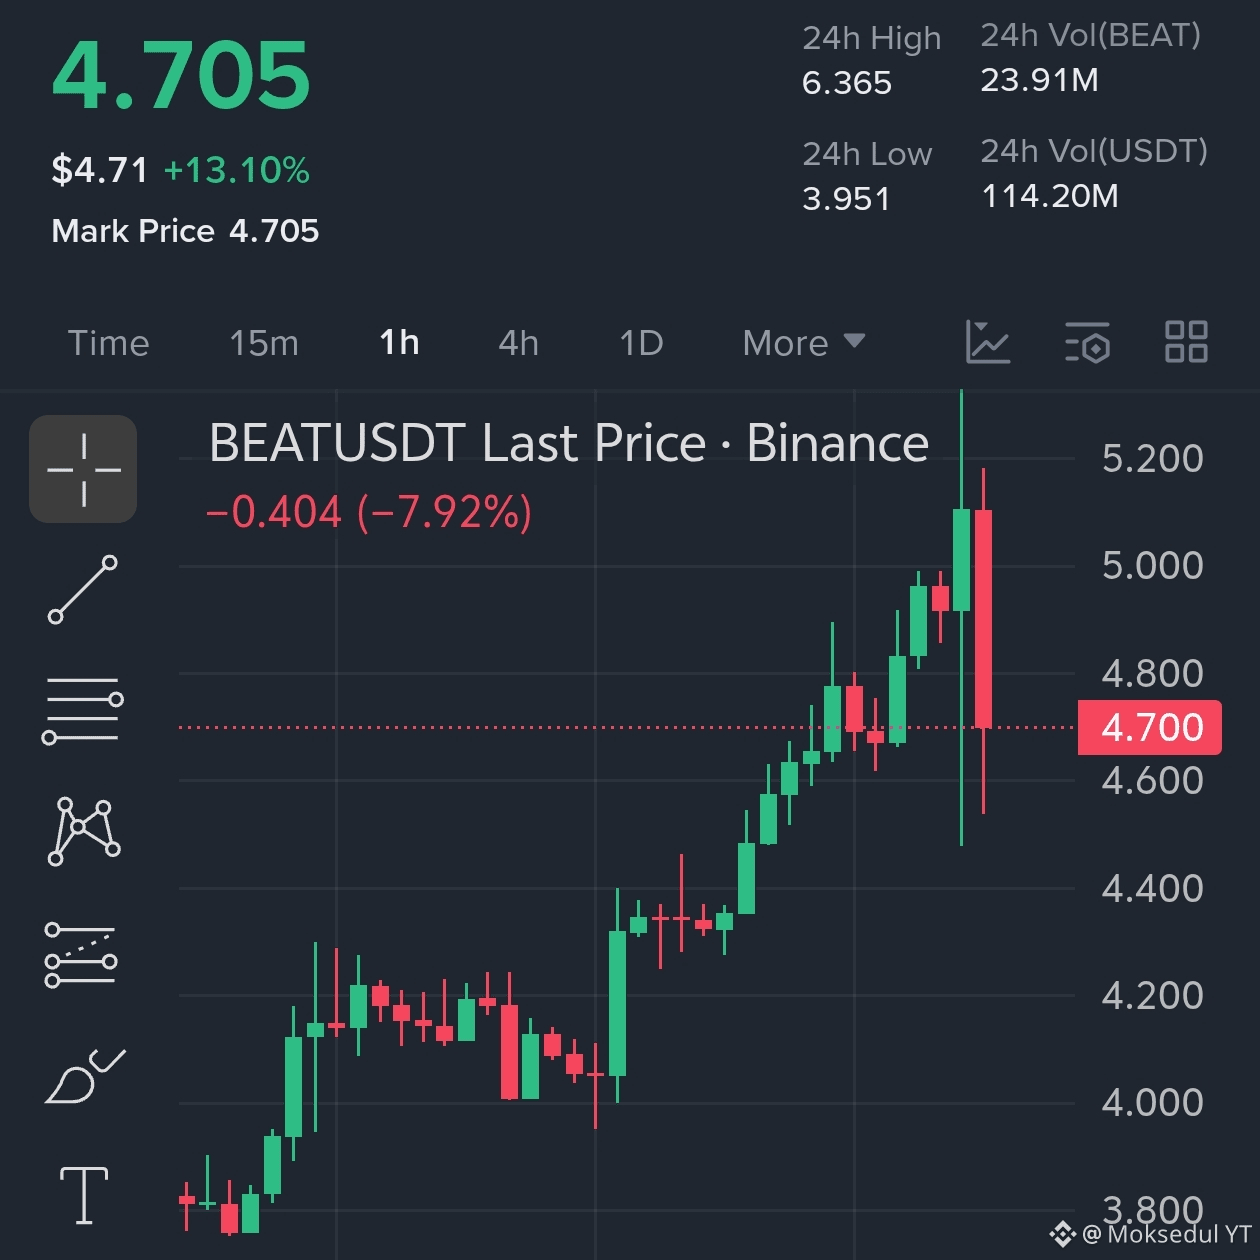Viewport: 1260px width, 1260px height.
Task: Click the −0.404 (−7.92%) change label
Action: (369, 512)
